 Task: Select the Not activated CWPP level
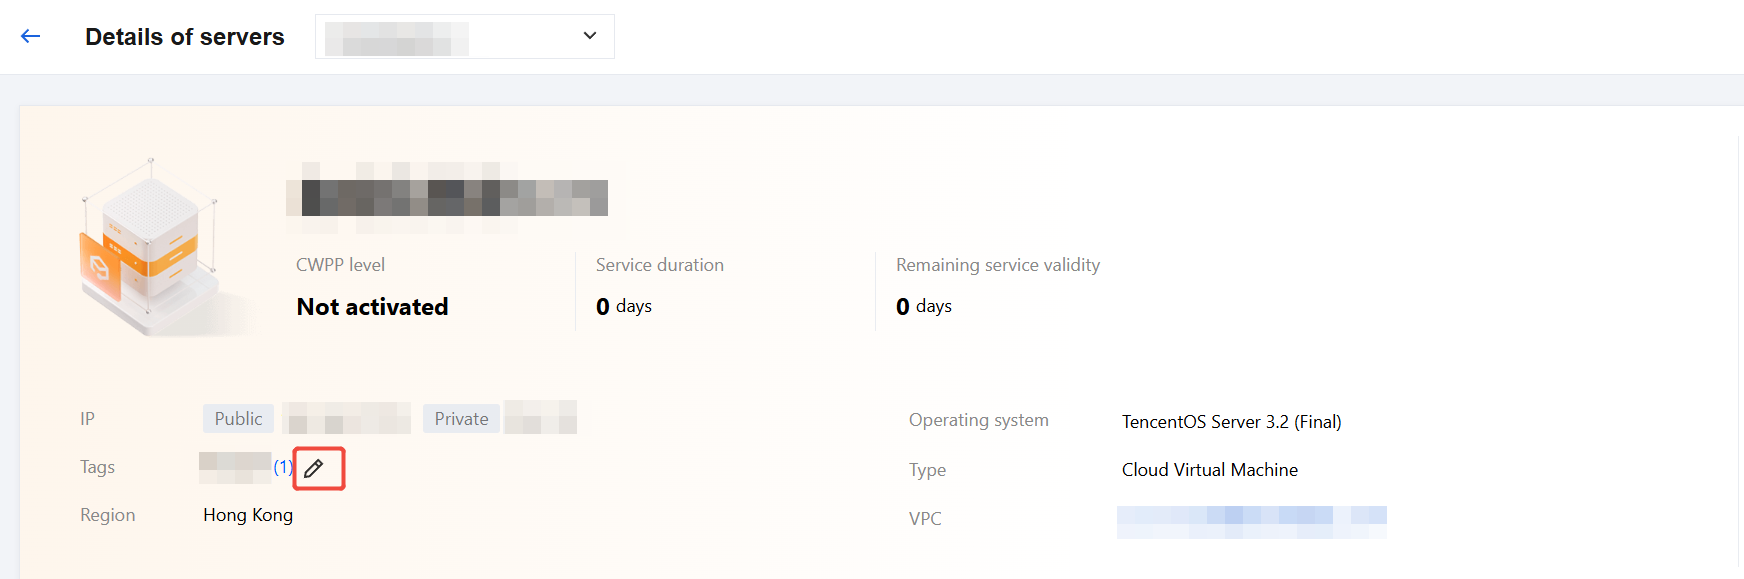pyautogui.click(x=372, y=307)
